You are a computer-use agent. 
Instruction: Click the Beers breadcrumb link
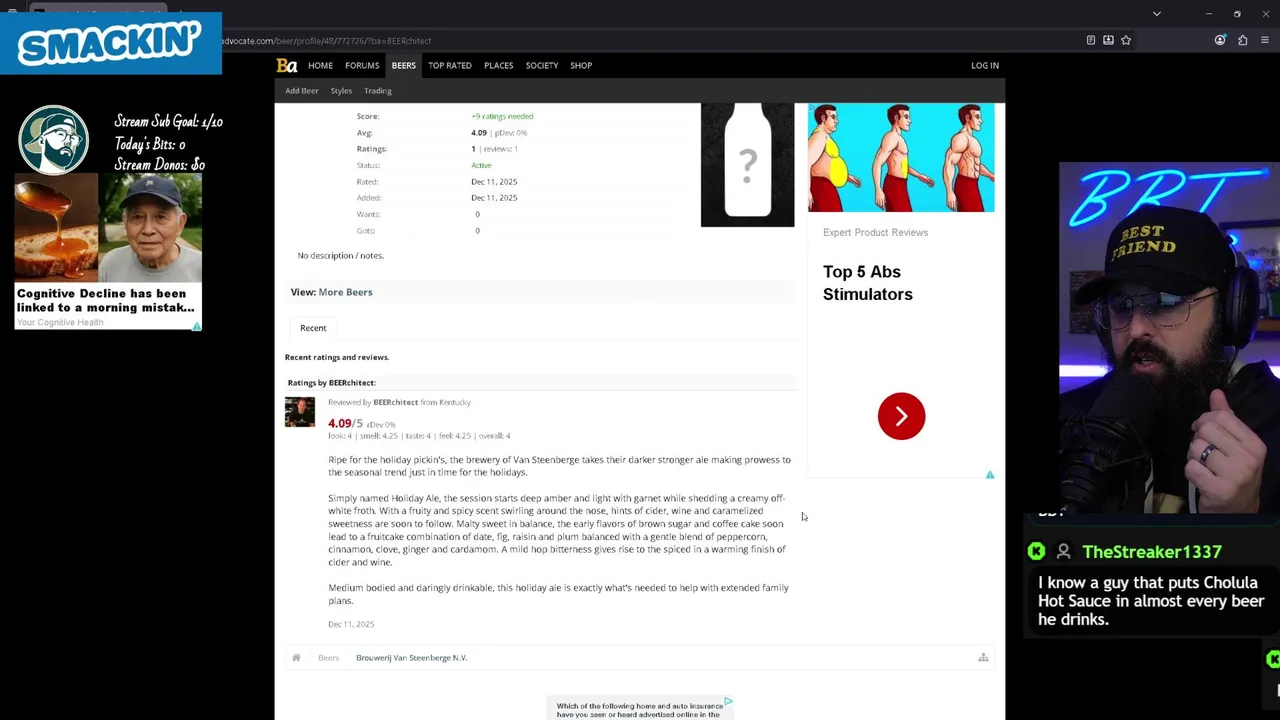tap(328, 658)
